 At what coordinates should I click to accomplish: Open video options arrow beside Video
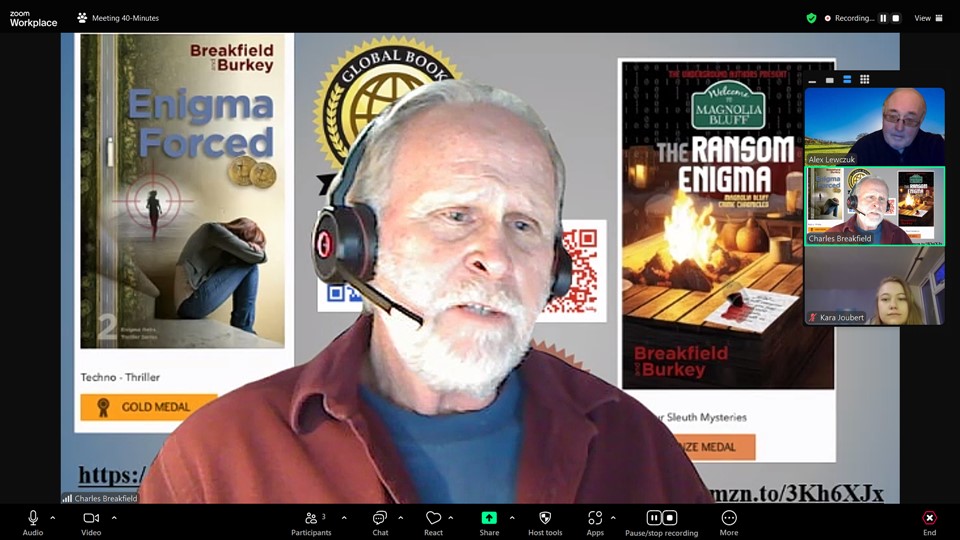pos(114,518)
